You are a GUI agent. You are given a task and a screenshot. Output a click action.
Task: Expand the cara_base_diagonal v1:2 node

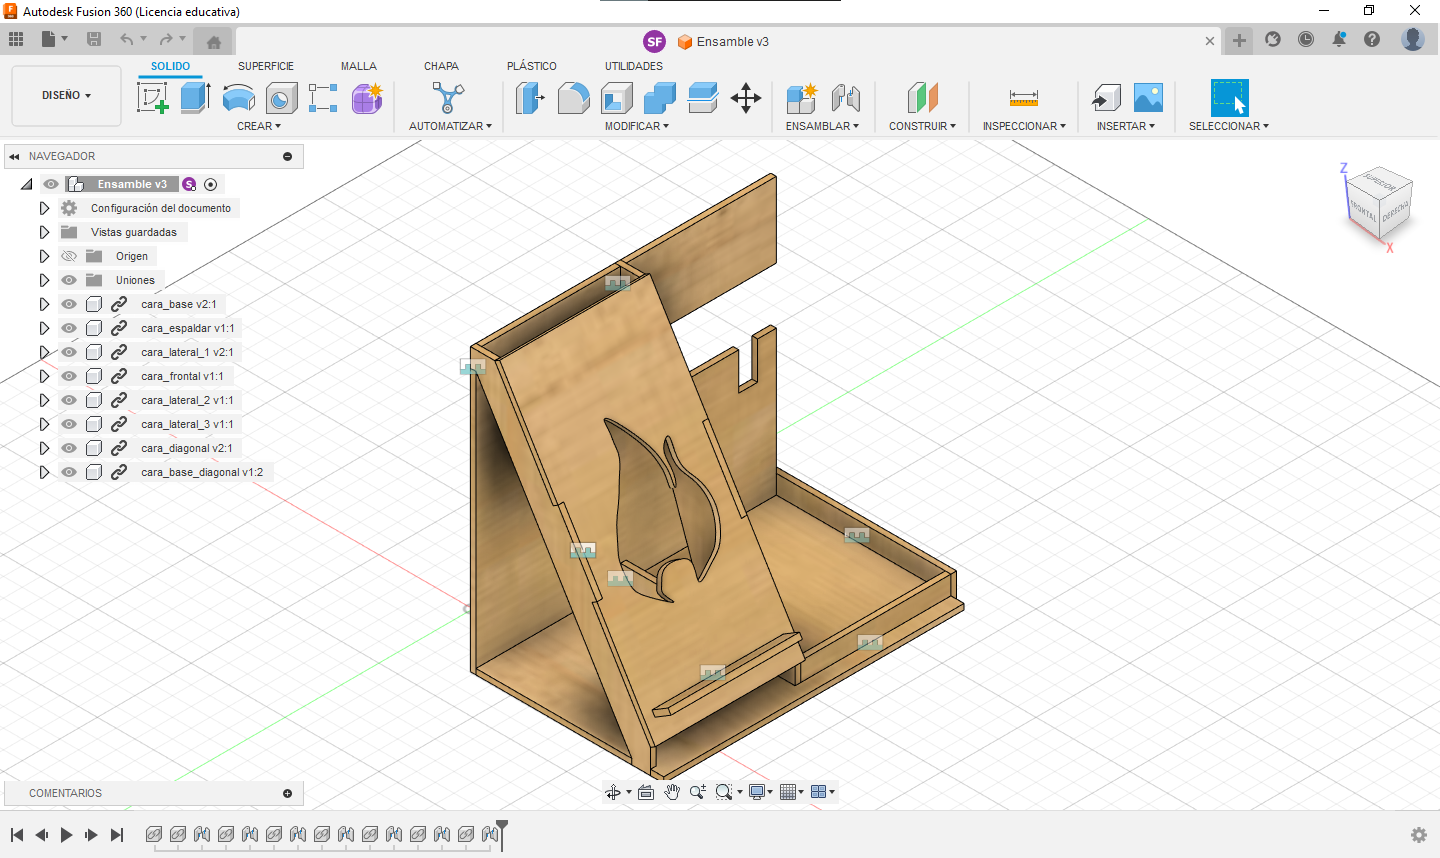[x=44, y=472]
